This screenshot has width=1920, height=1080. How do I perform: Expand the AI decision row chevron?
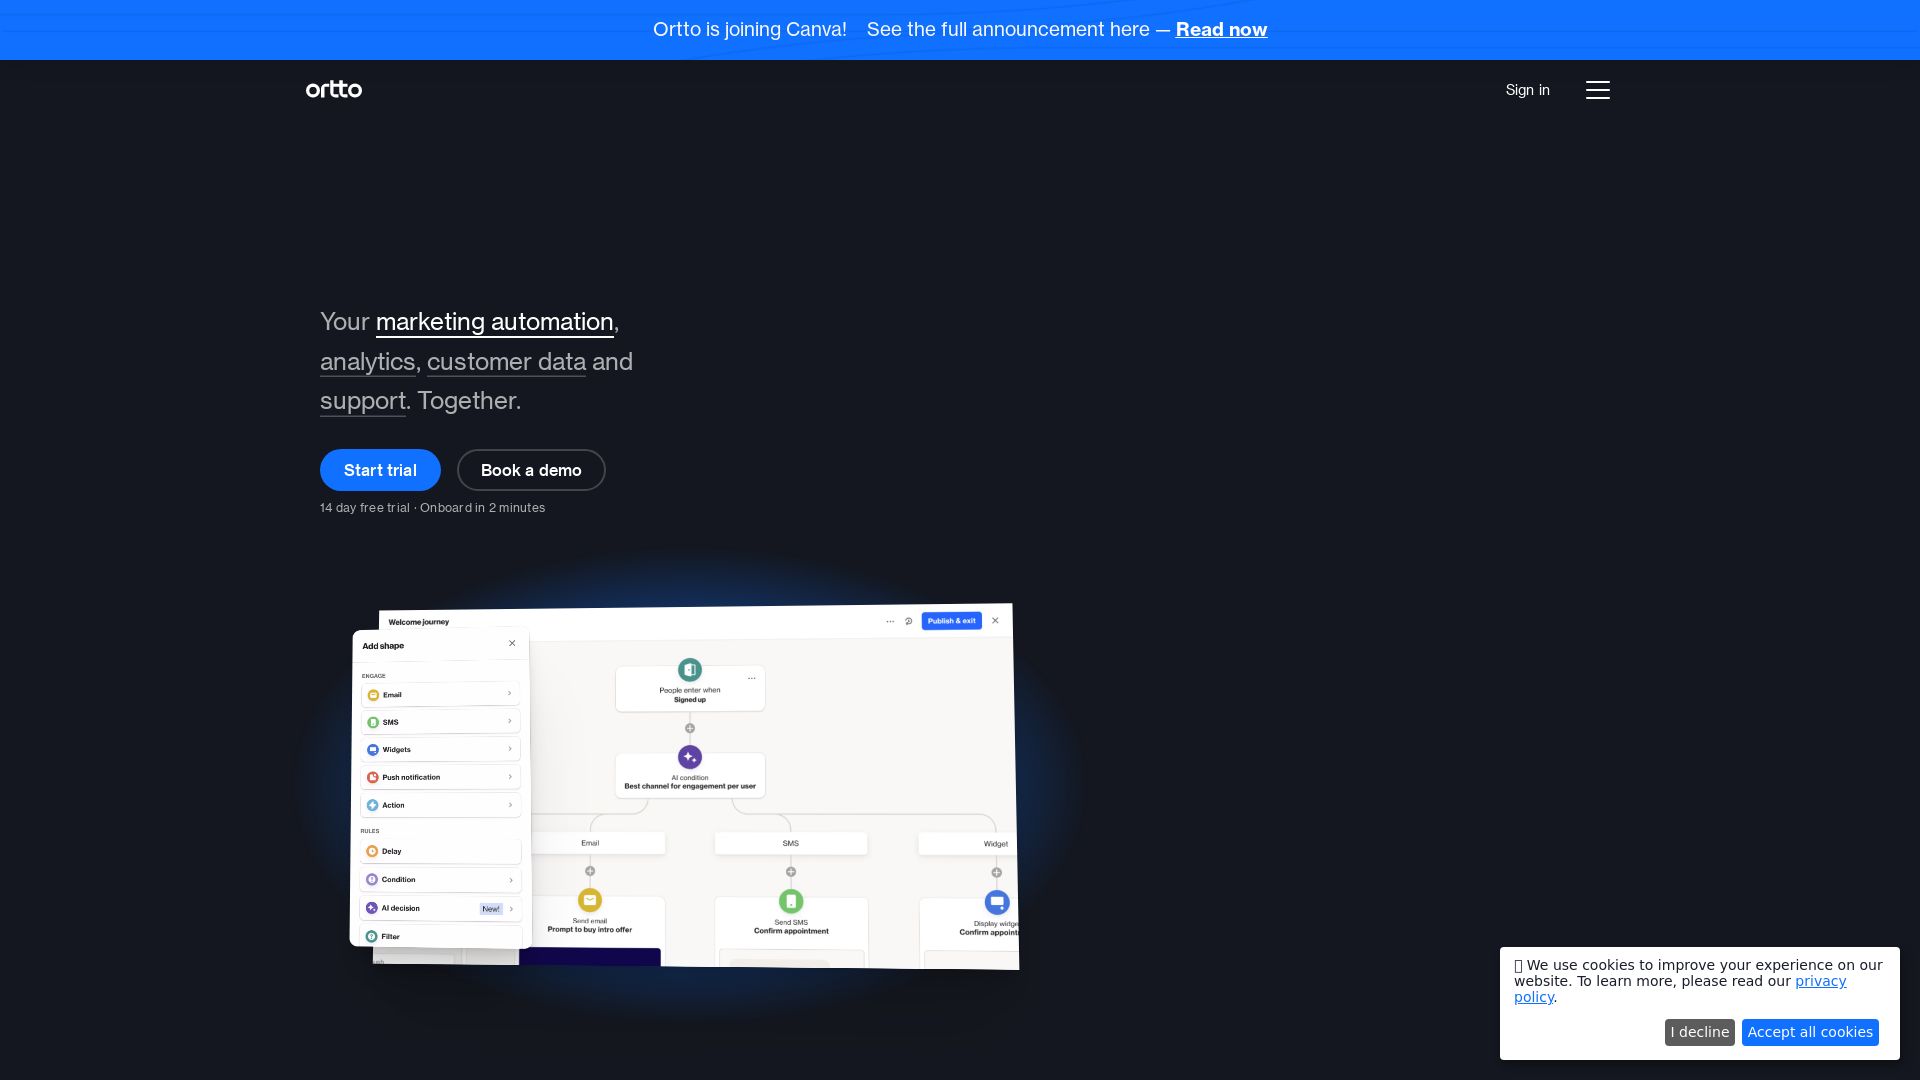pyautogui.click(x=511, y=909)
